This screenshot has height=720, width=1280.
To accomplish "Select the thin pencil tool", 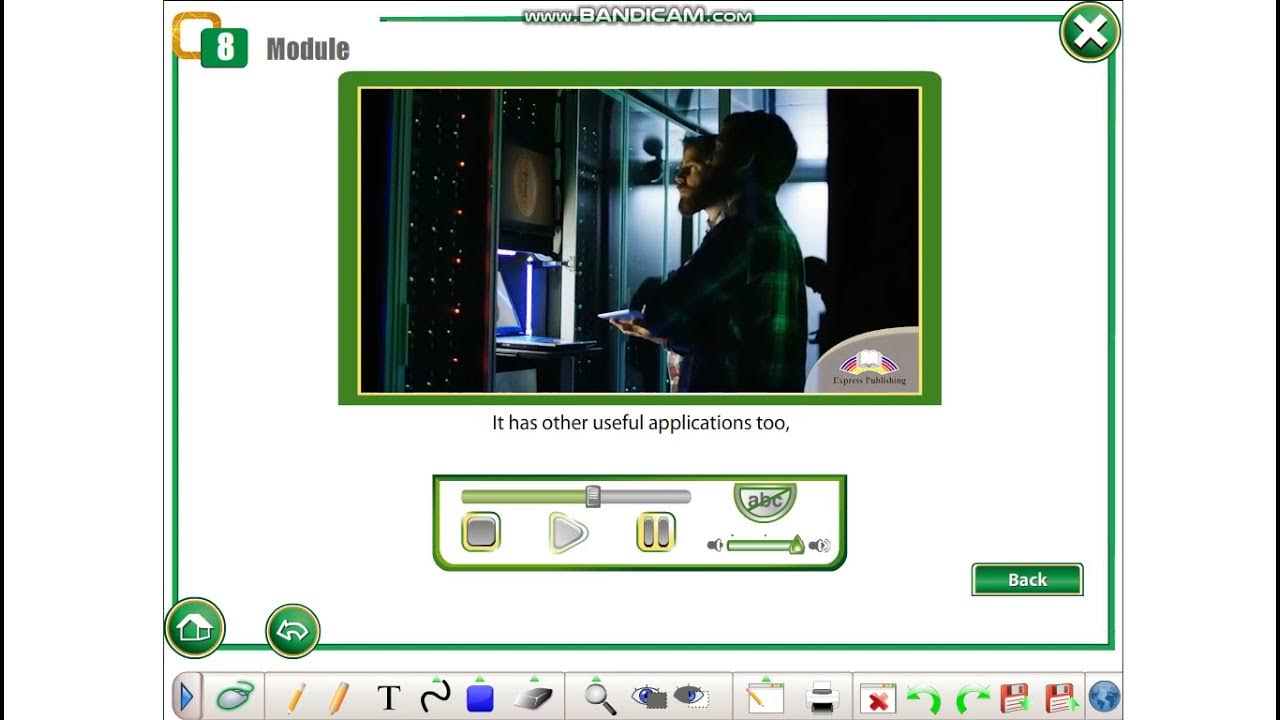I will click(x=296, y=697).
